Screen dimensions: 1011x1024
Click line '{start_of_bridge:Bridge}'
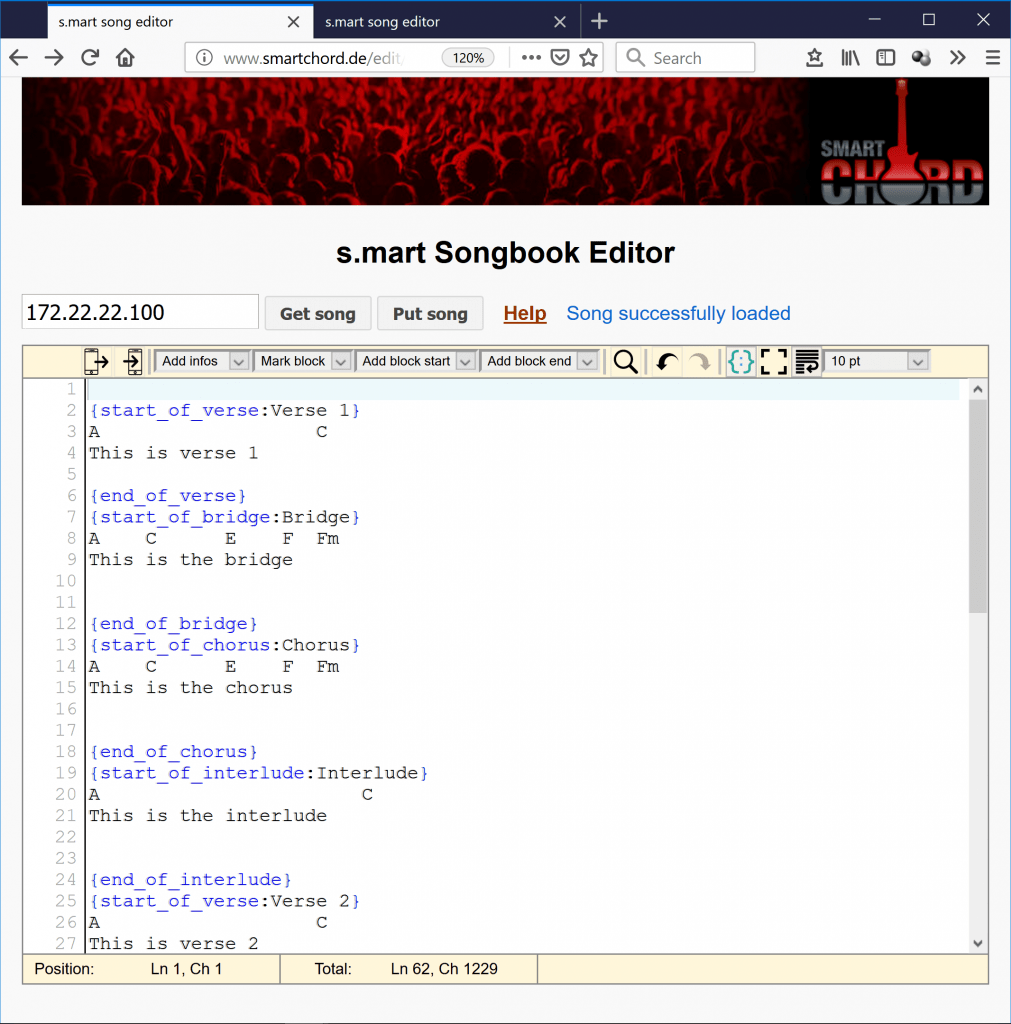pyautogui.click(x=225, y=517)
